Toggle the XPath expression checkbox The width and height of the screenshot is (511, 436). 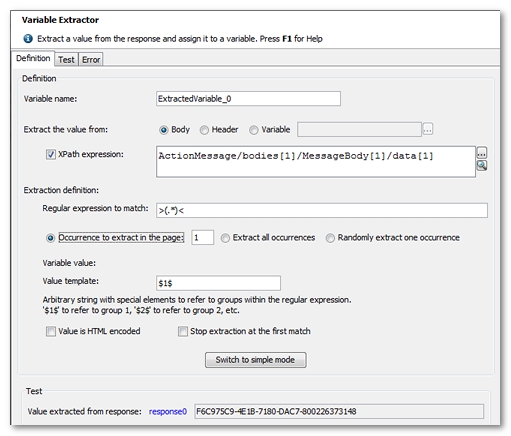(51, 155)
